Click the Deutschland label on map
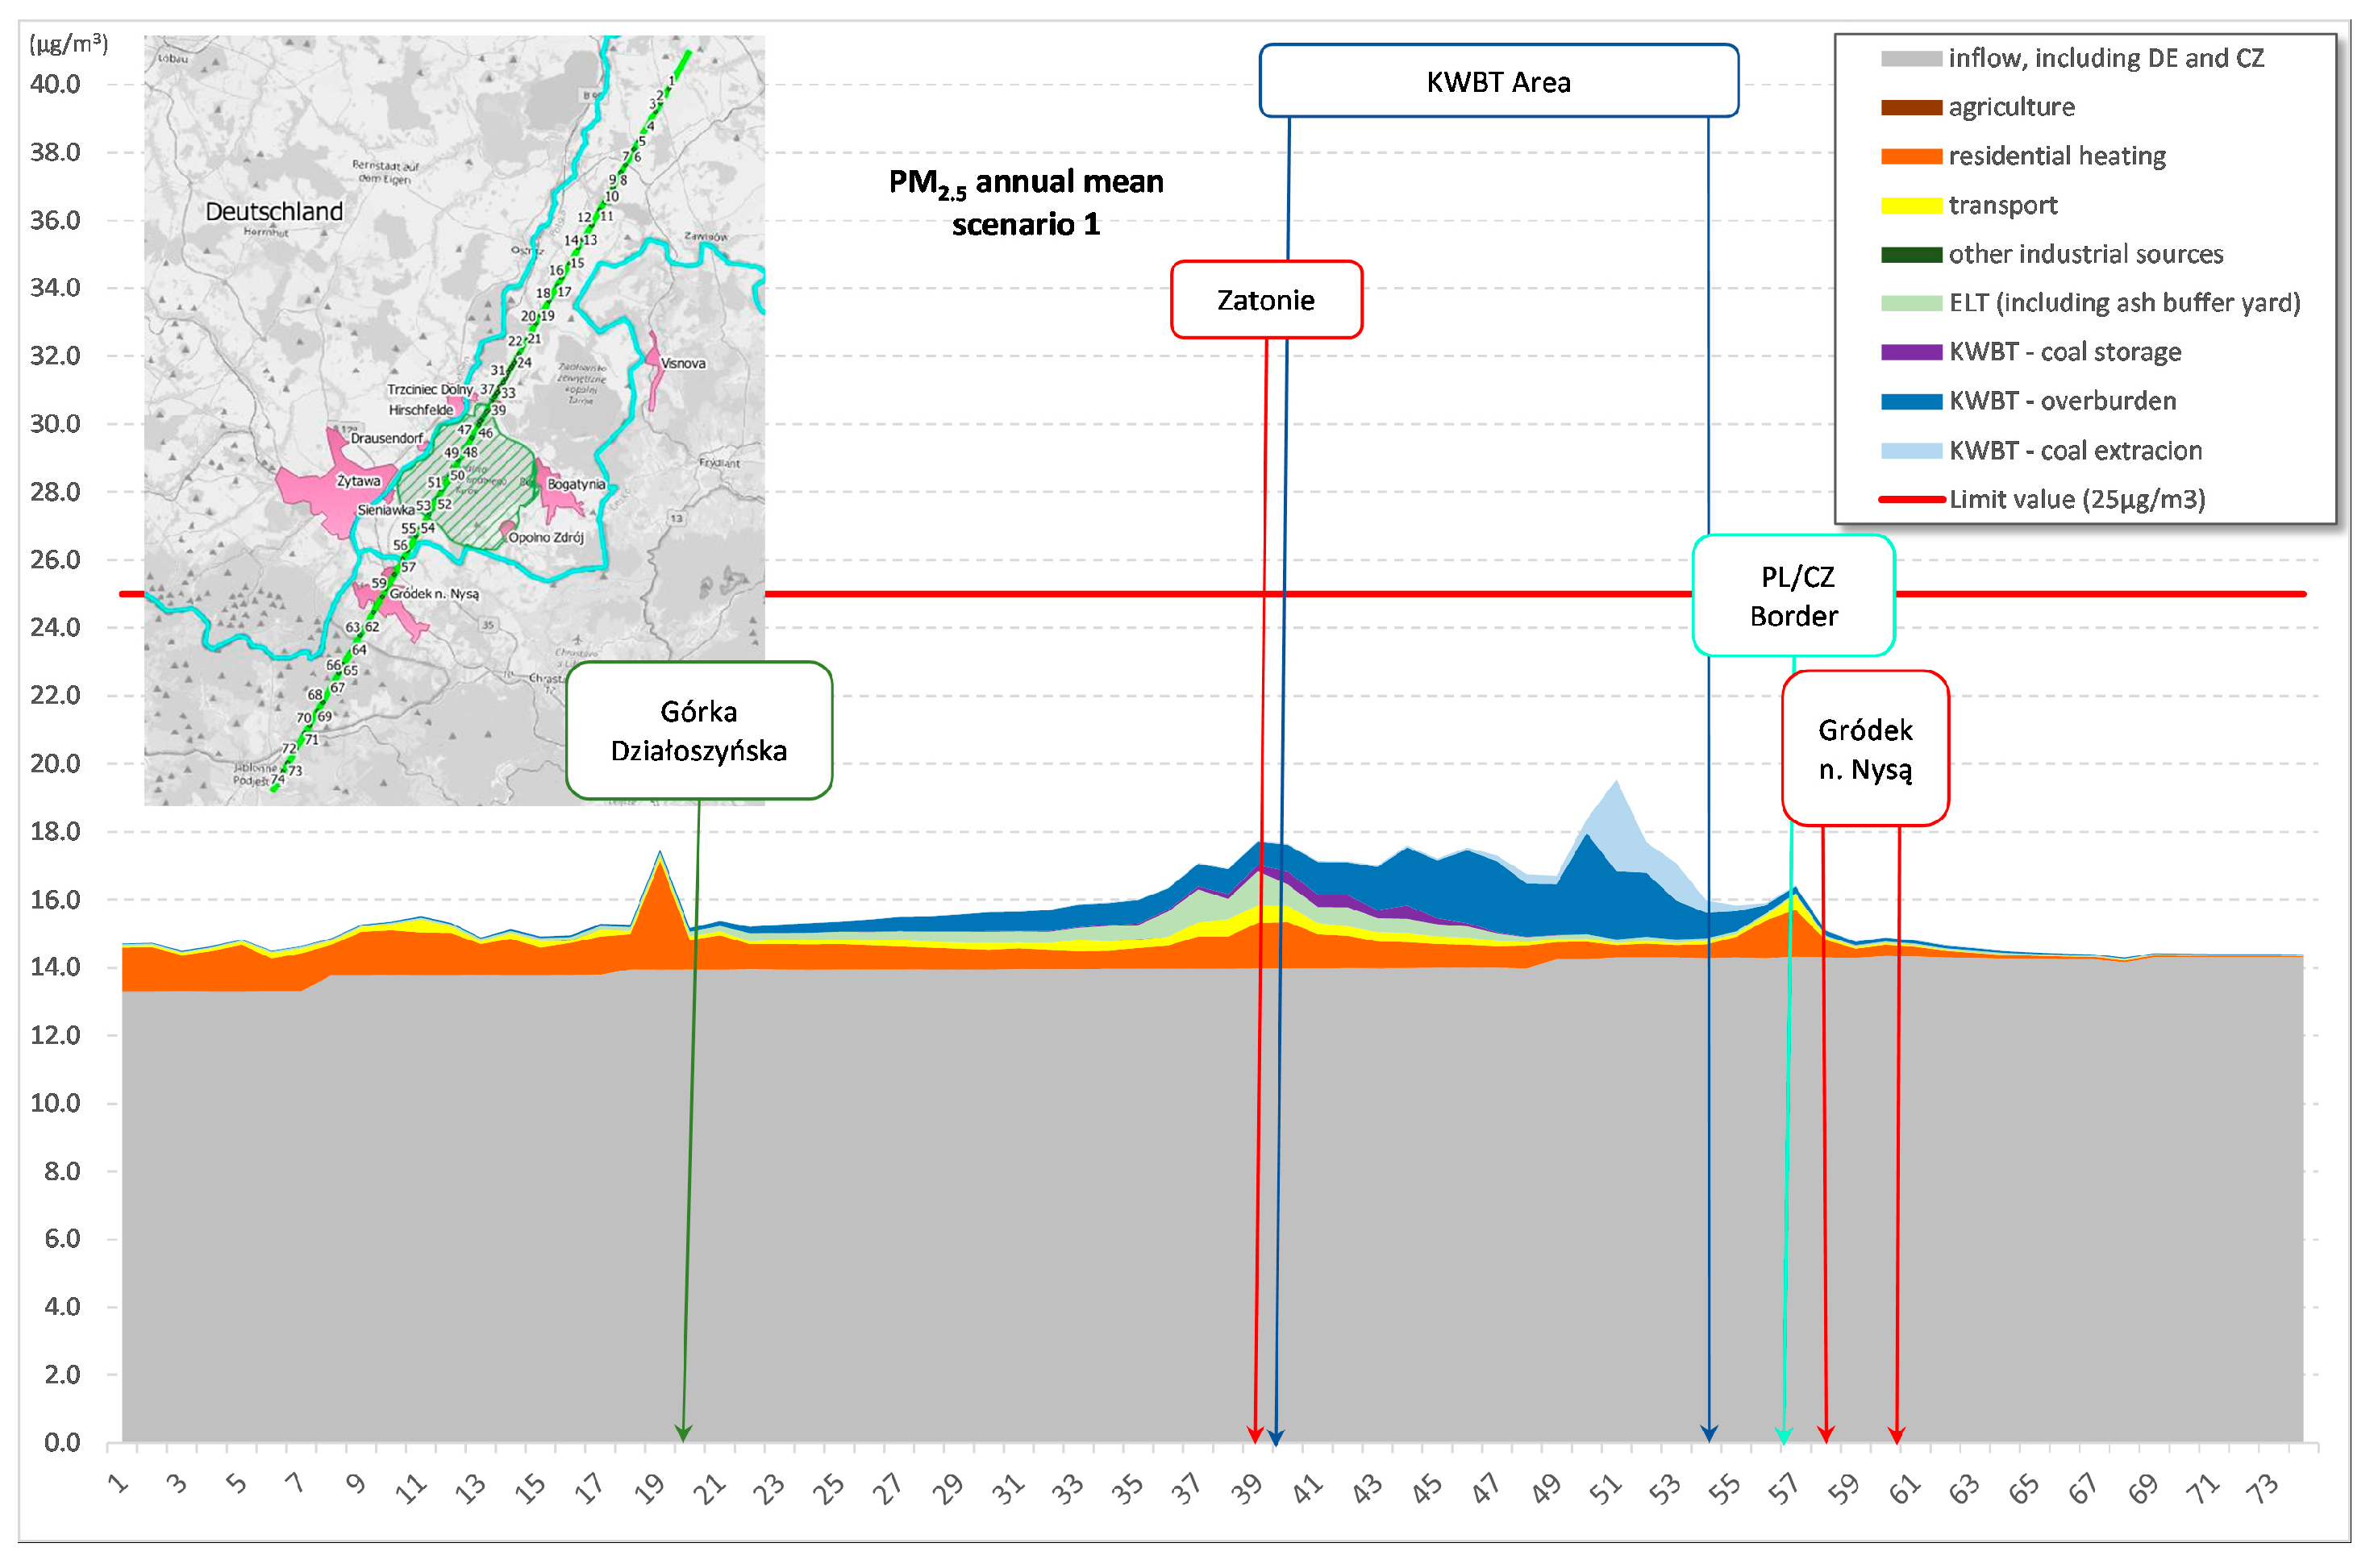Viewport: 2374px width, 1568px height. coord(273,212)
